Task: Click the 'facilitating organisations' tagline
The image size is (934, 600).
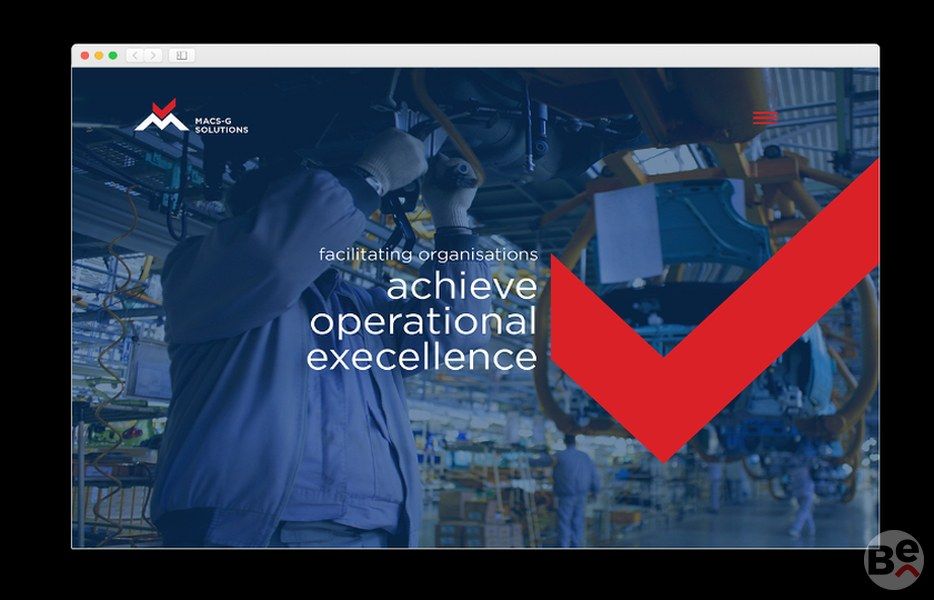Action: (428, 255)
